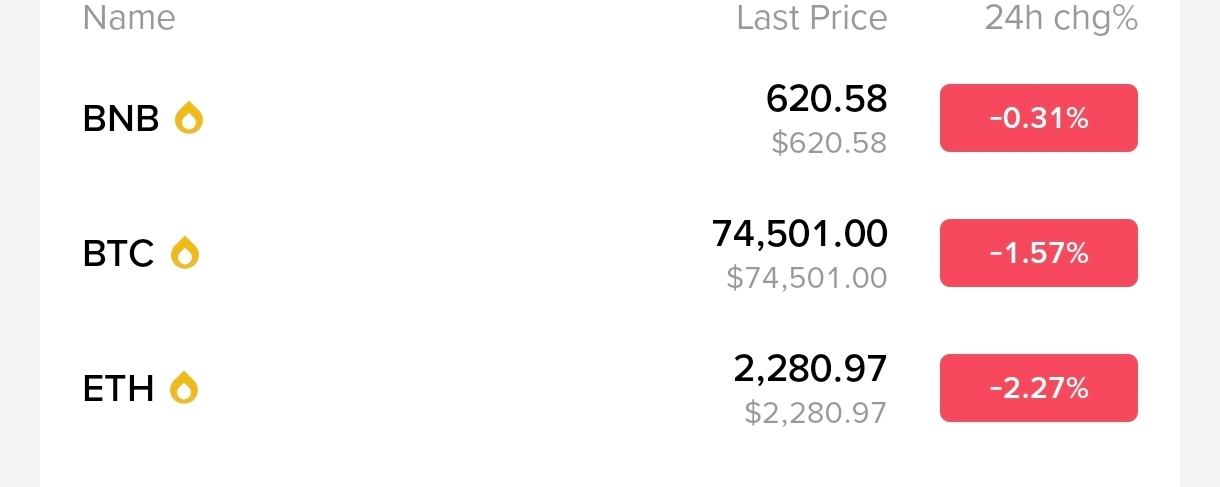Click the hot flame icon beside BNB
Image resolution: width=1220 pixels, height=487 pixels.
pyautogui.click(x=189, y=119)
